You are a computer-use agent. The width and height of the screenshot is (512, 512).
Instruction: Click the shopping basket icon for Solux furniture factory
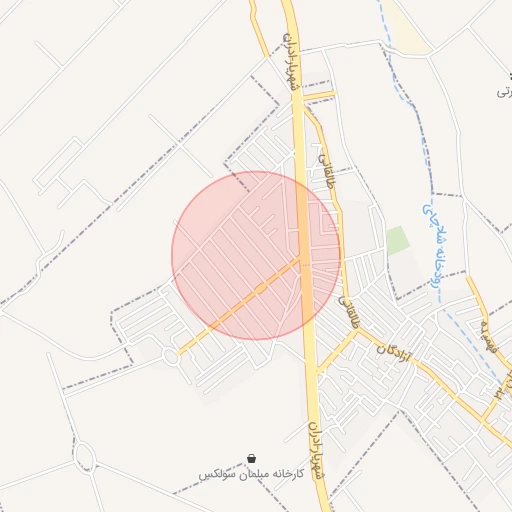coord(252,459)
